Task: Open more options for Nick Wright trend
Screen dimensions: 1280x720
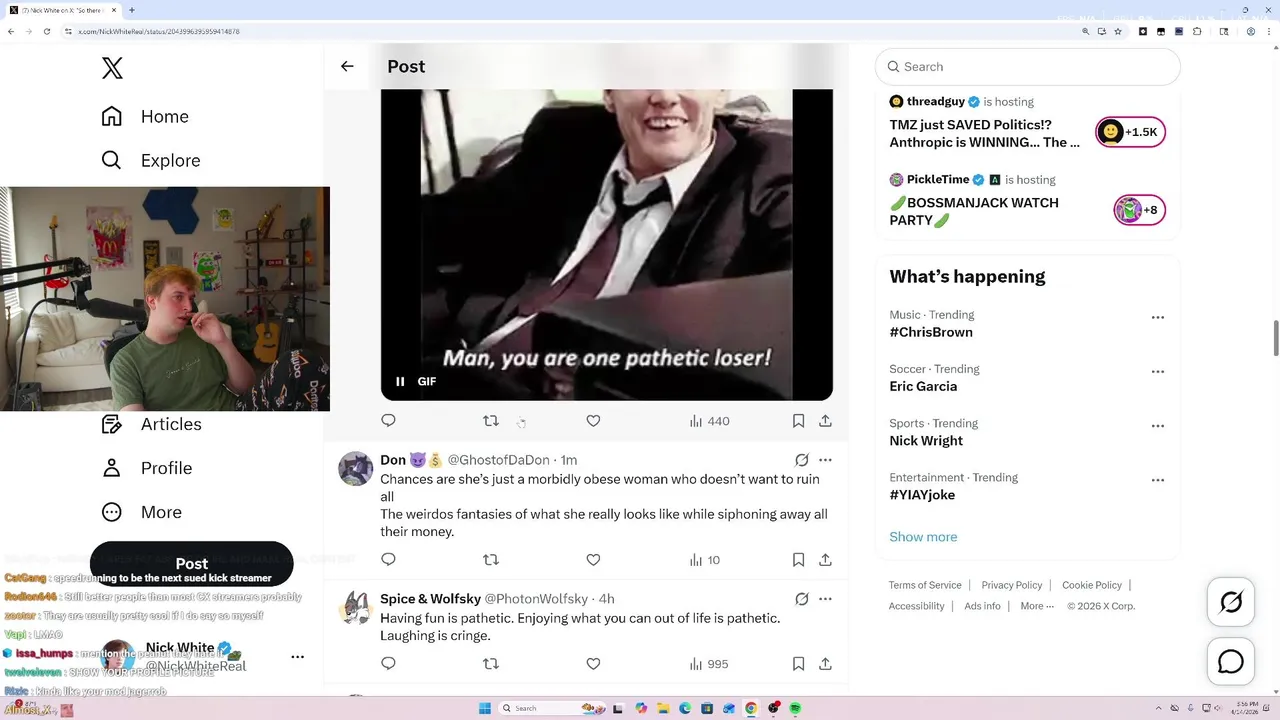Action: (x=1158, y=425)
